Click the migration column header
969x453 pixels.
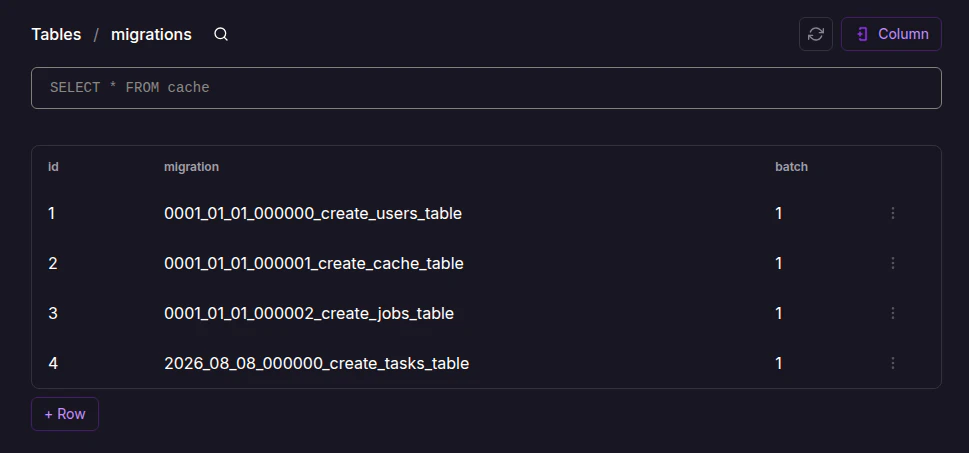[192, 167]
